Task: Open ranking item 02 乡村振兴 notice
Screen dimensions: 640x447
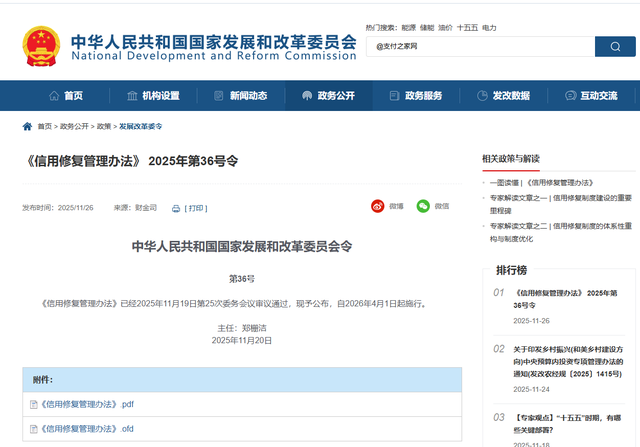Action: pos(568,361)
